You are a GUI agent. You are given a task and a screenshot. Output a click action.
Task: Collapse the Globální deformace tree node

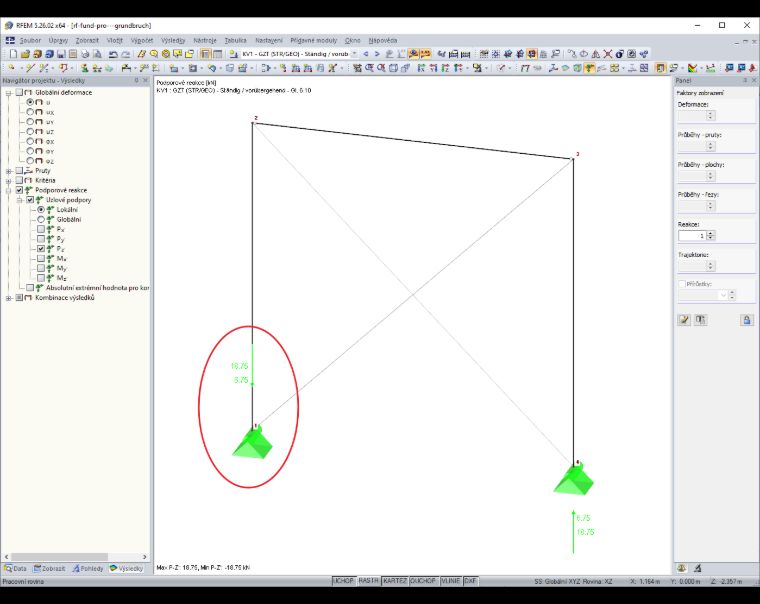coord(8,93)
